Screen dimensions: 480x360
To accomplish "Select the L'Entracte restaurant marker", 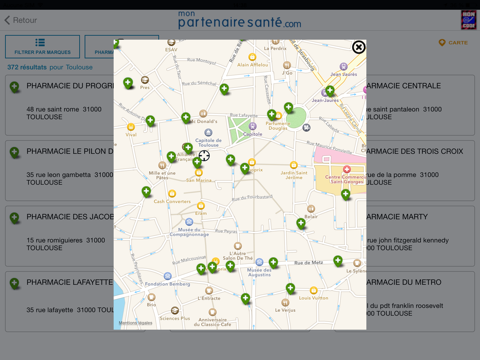I will (209, 291).
